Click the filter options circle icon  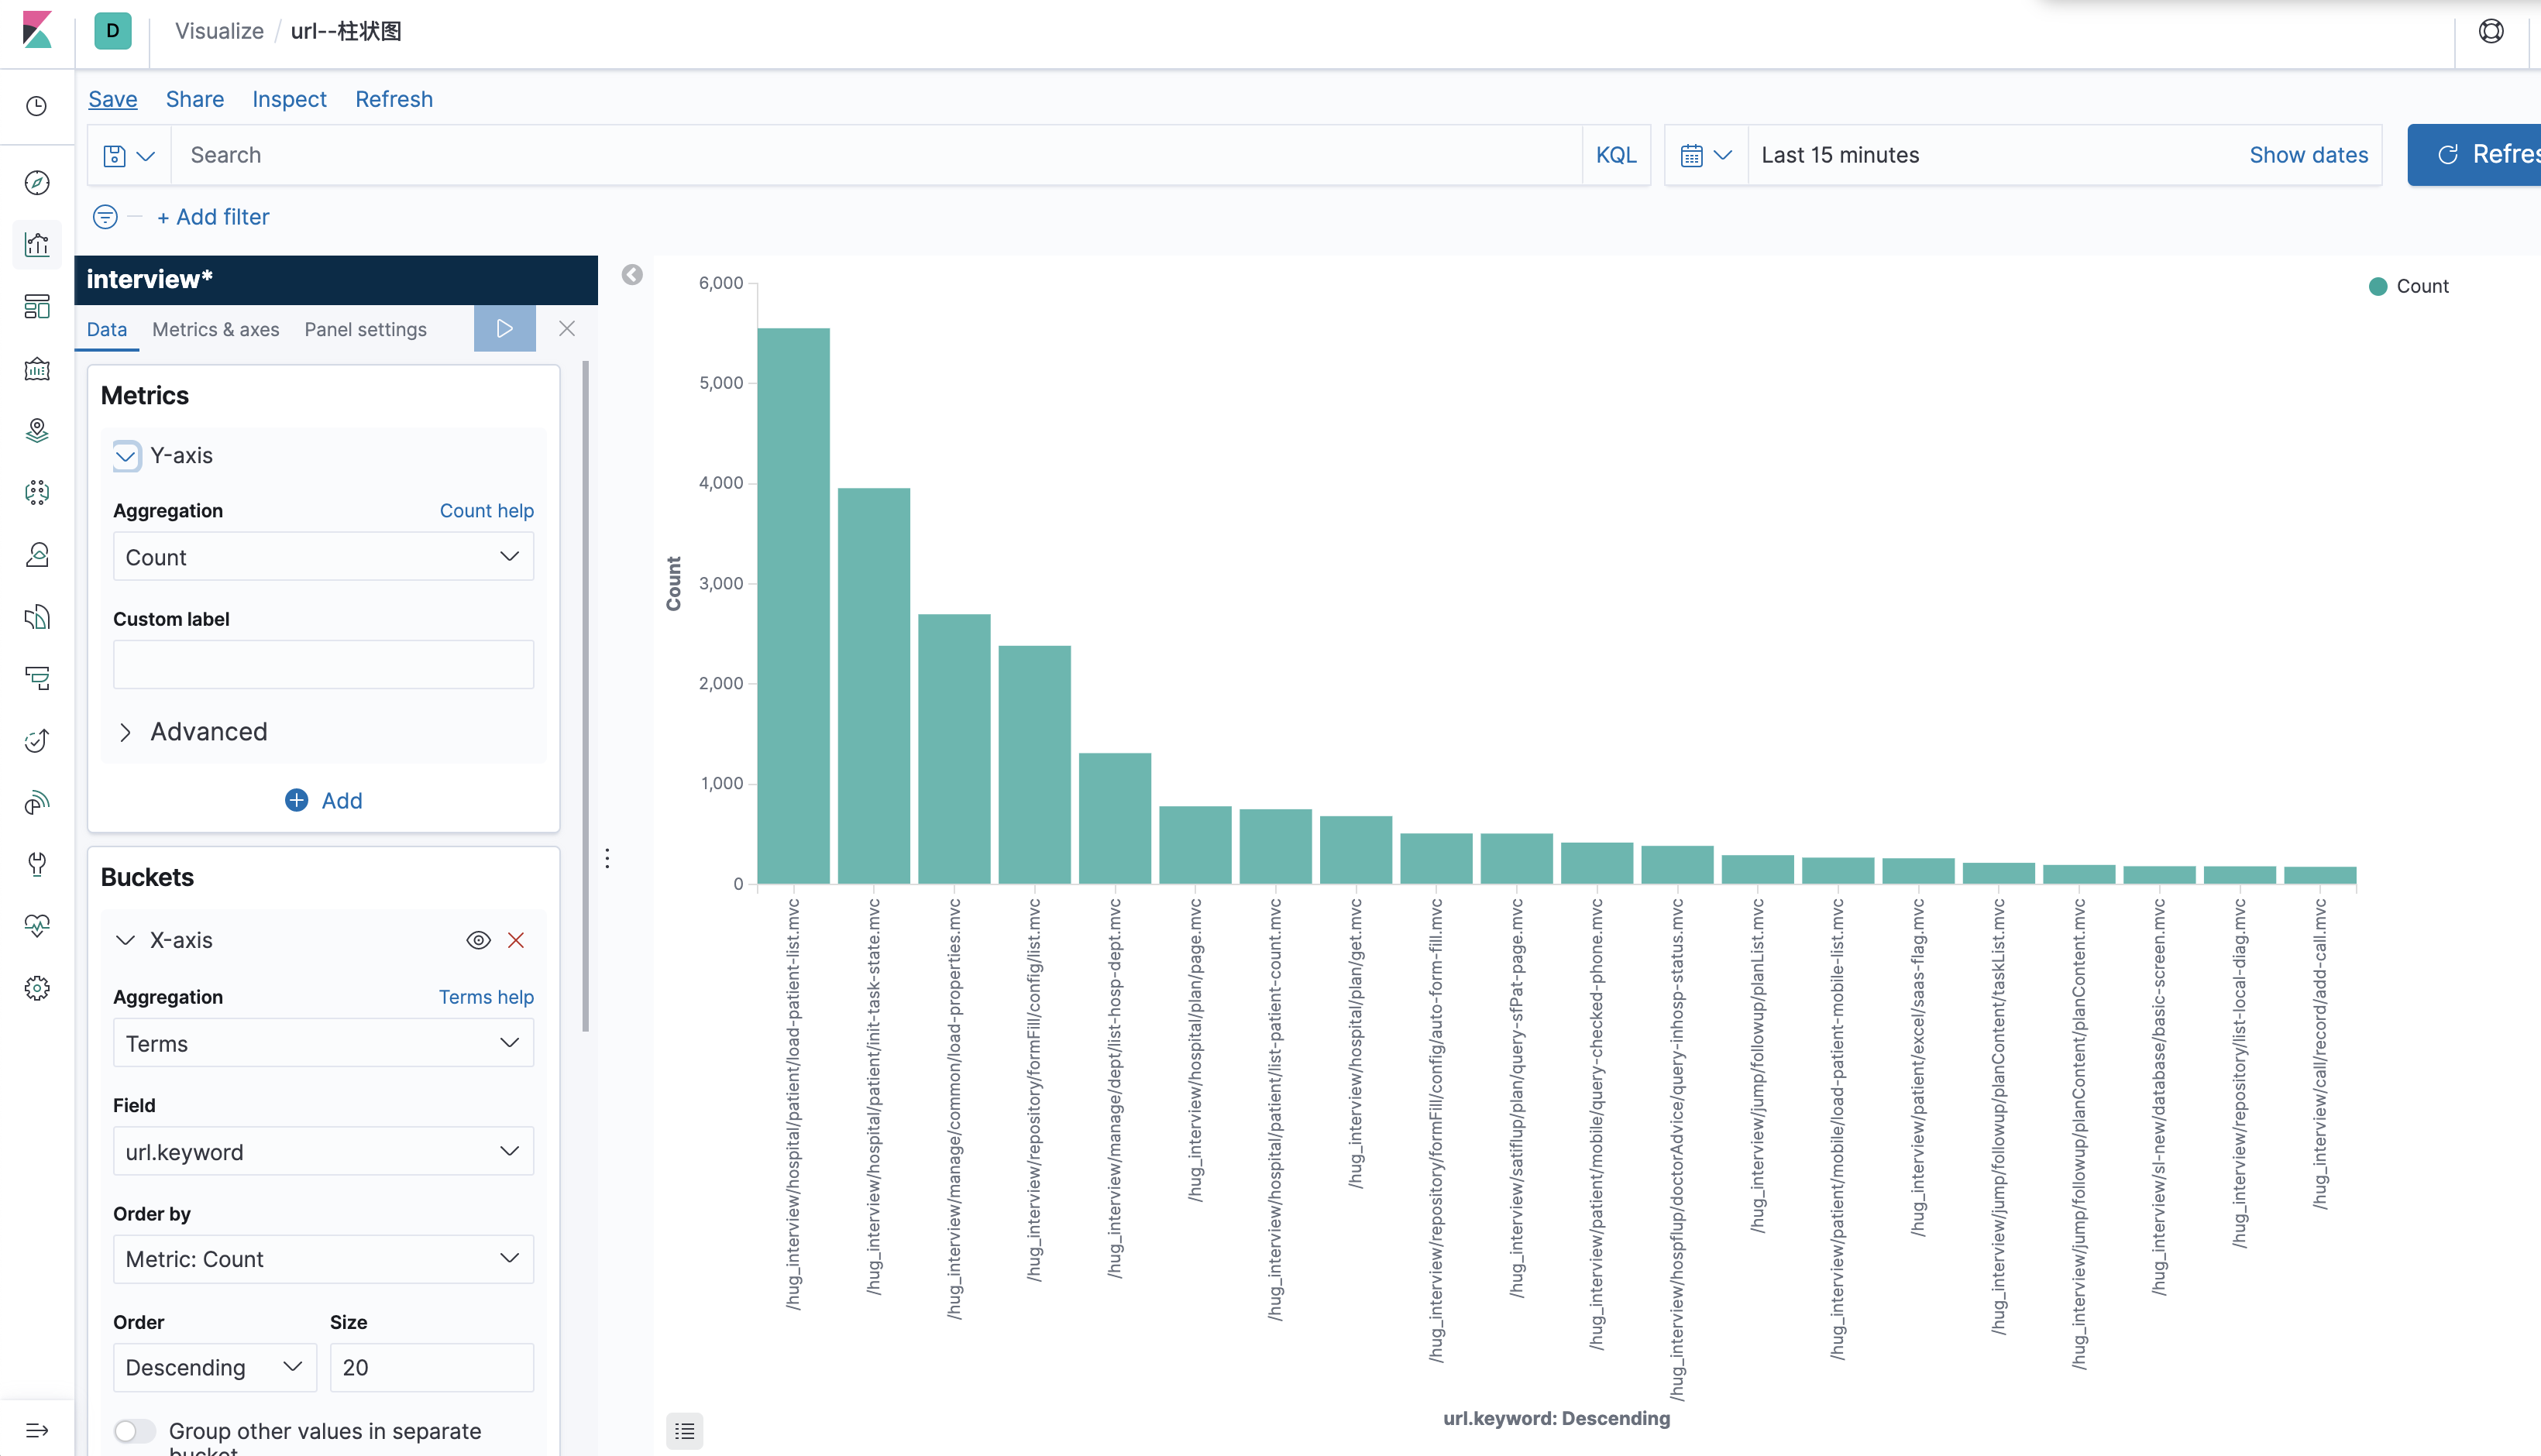pyautogui.click(x=105, y=217)
